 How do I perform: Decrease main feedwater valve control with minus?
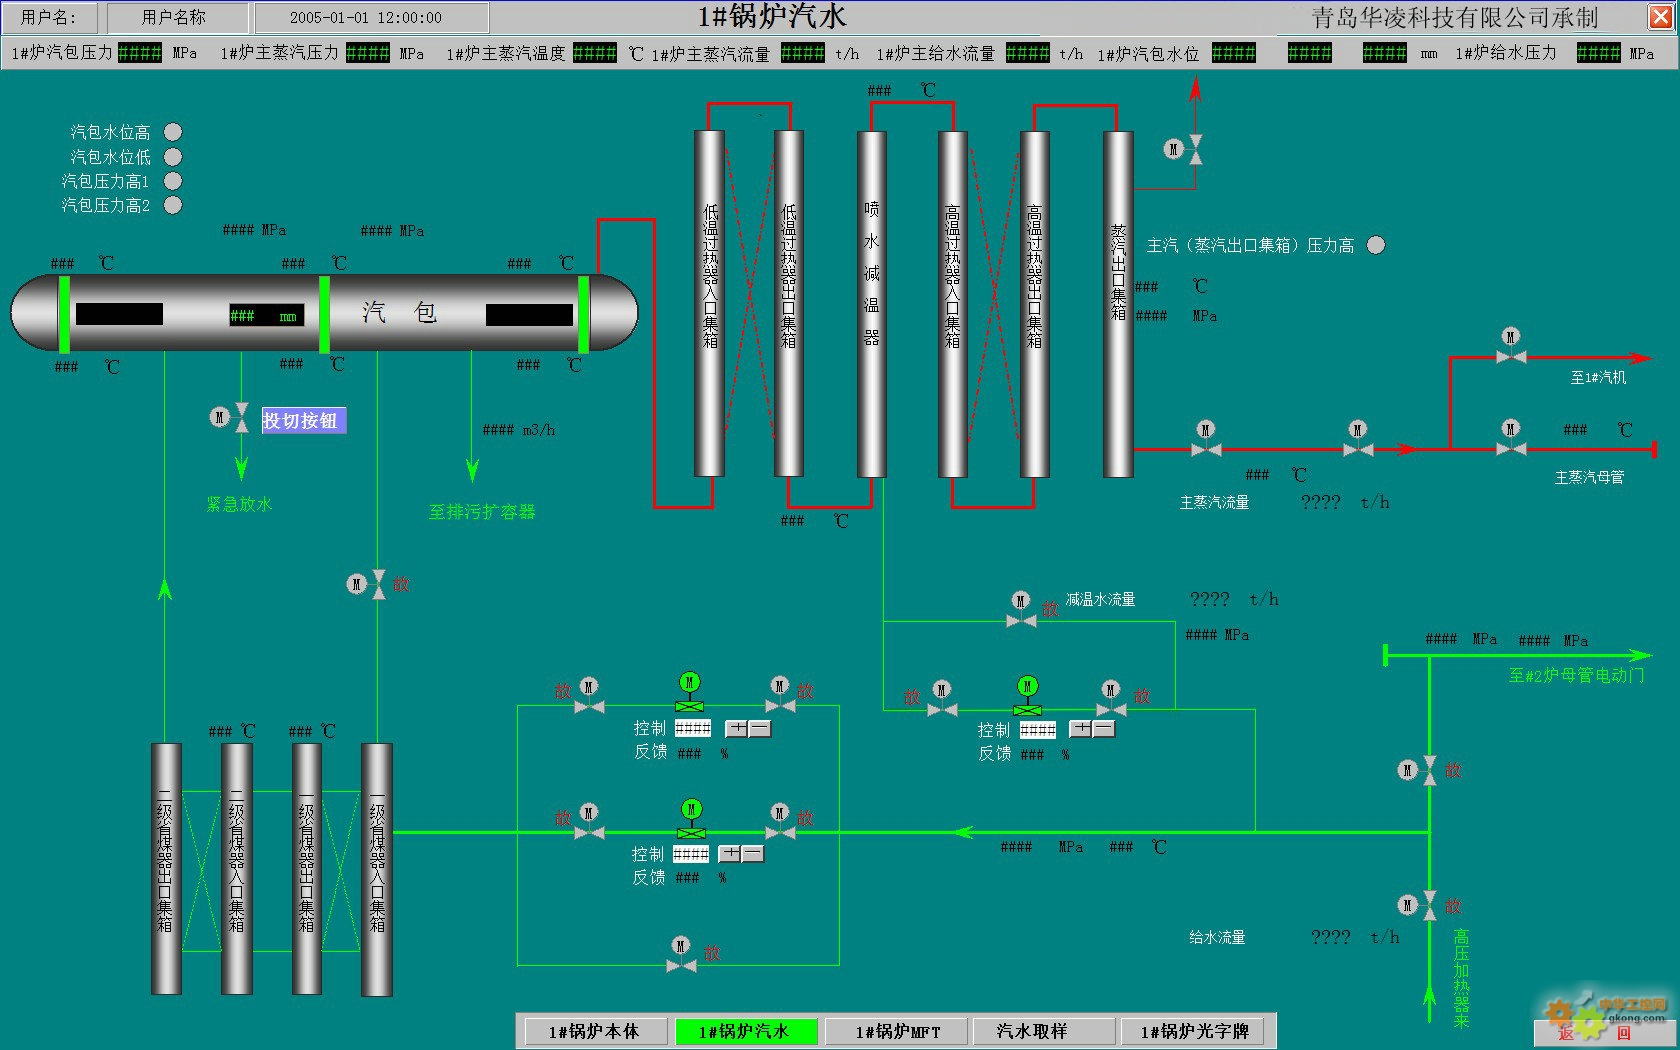point(753,854)
